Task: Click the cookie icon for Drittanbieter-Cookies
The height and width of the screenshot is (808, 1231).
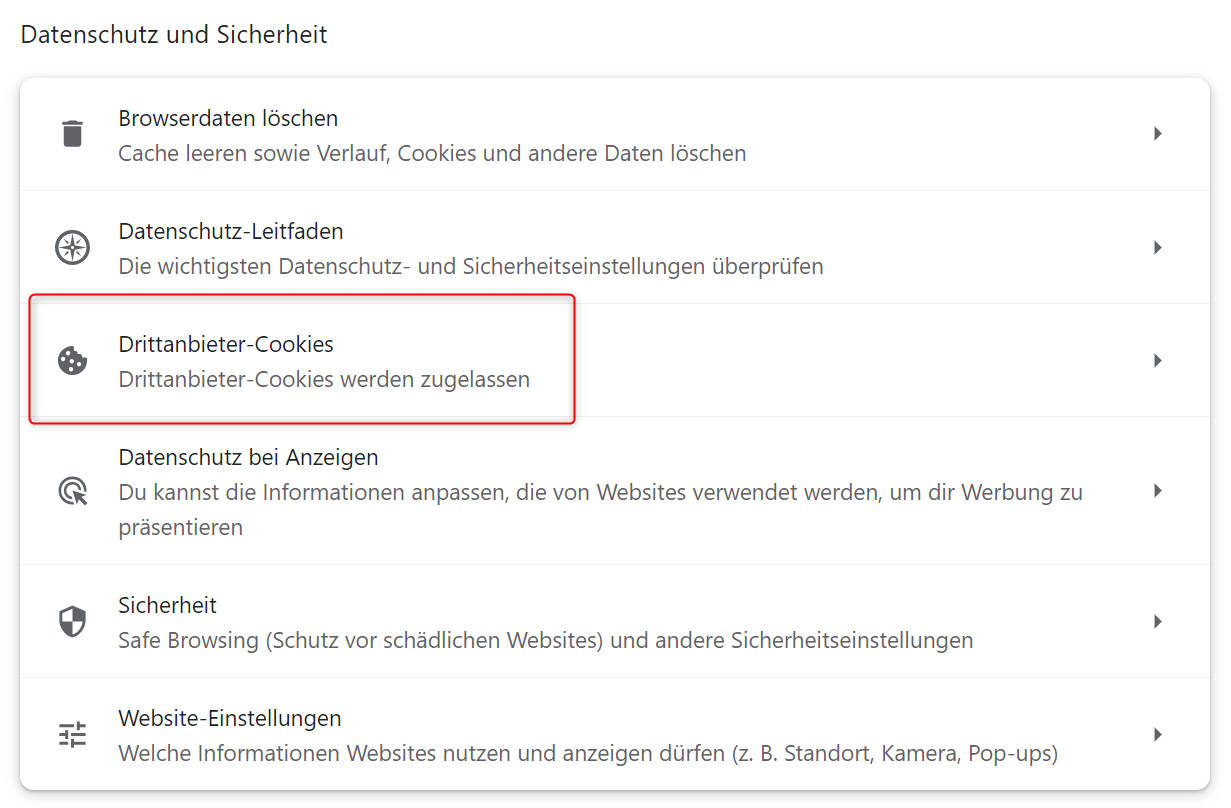Action: (72, 360)
